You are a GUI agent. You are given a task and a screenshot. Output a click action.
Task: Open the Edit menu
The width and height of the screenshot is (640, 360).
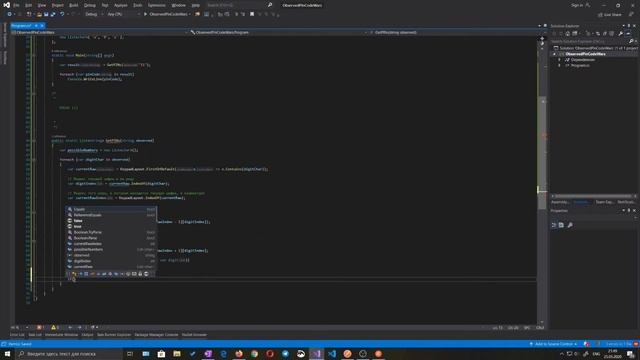(28, 5)
